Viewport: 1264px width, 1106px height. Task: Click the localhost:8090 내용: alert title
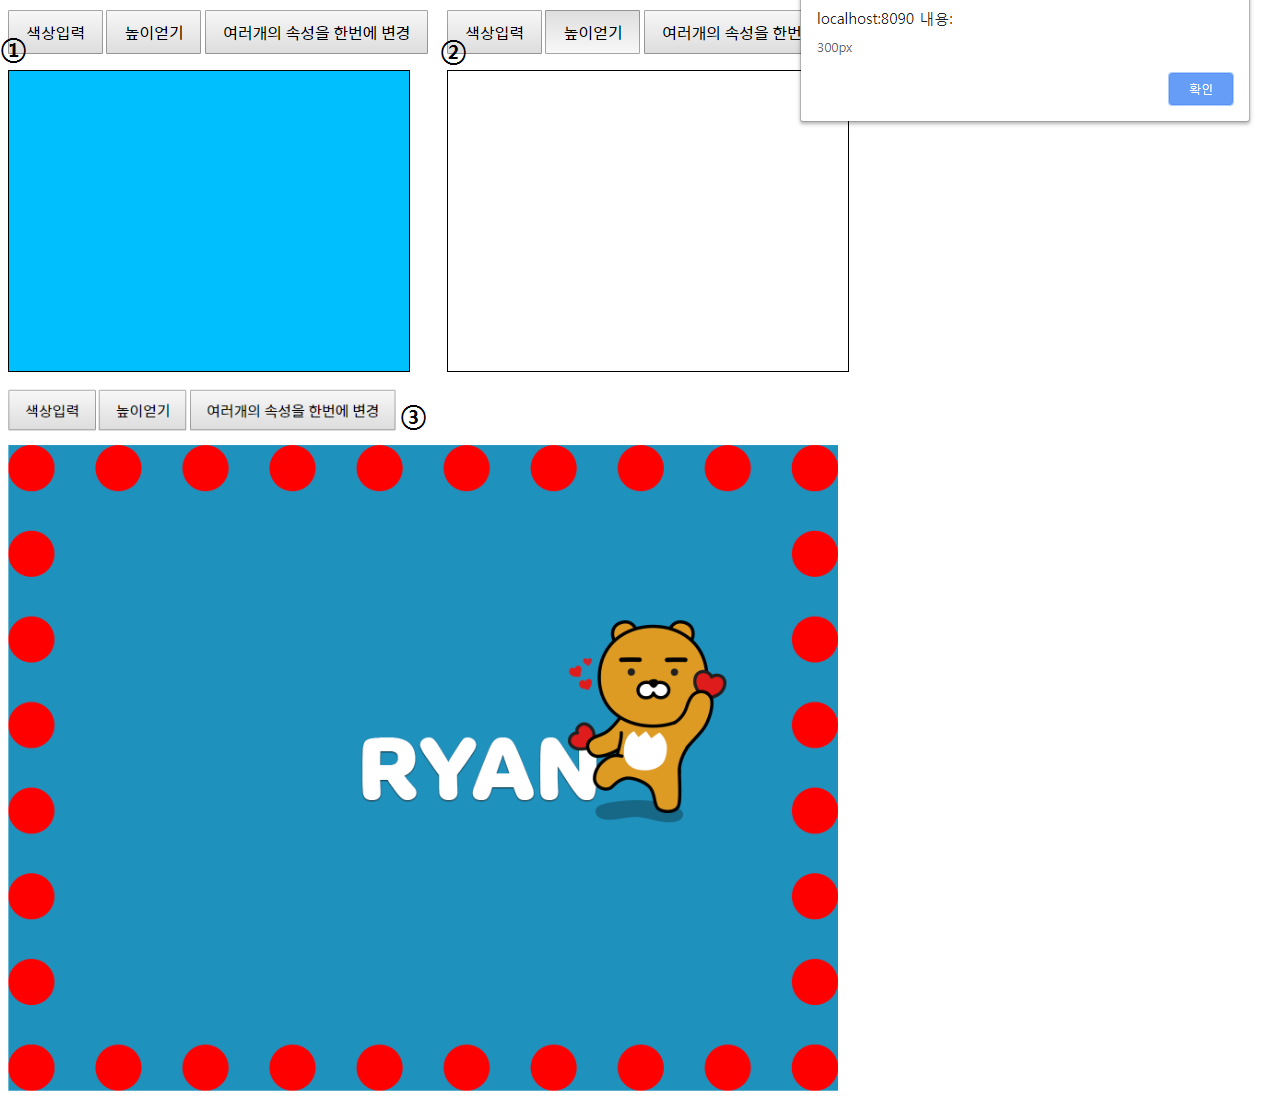(x=885, y=19)
